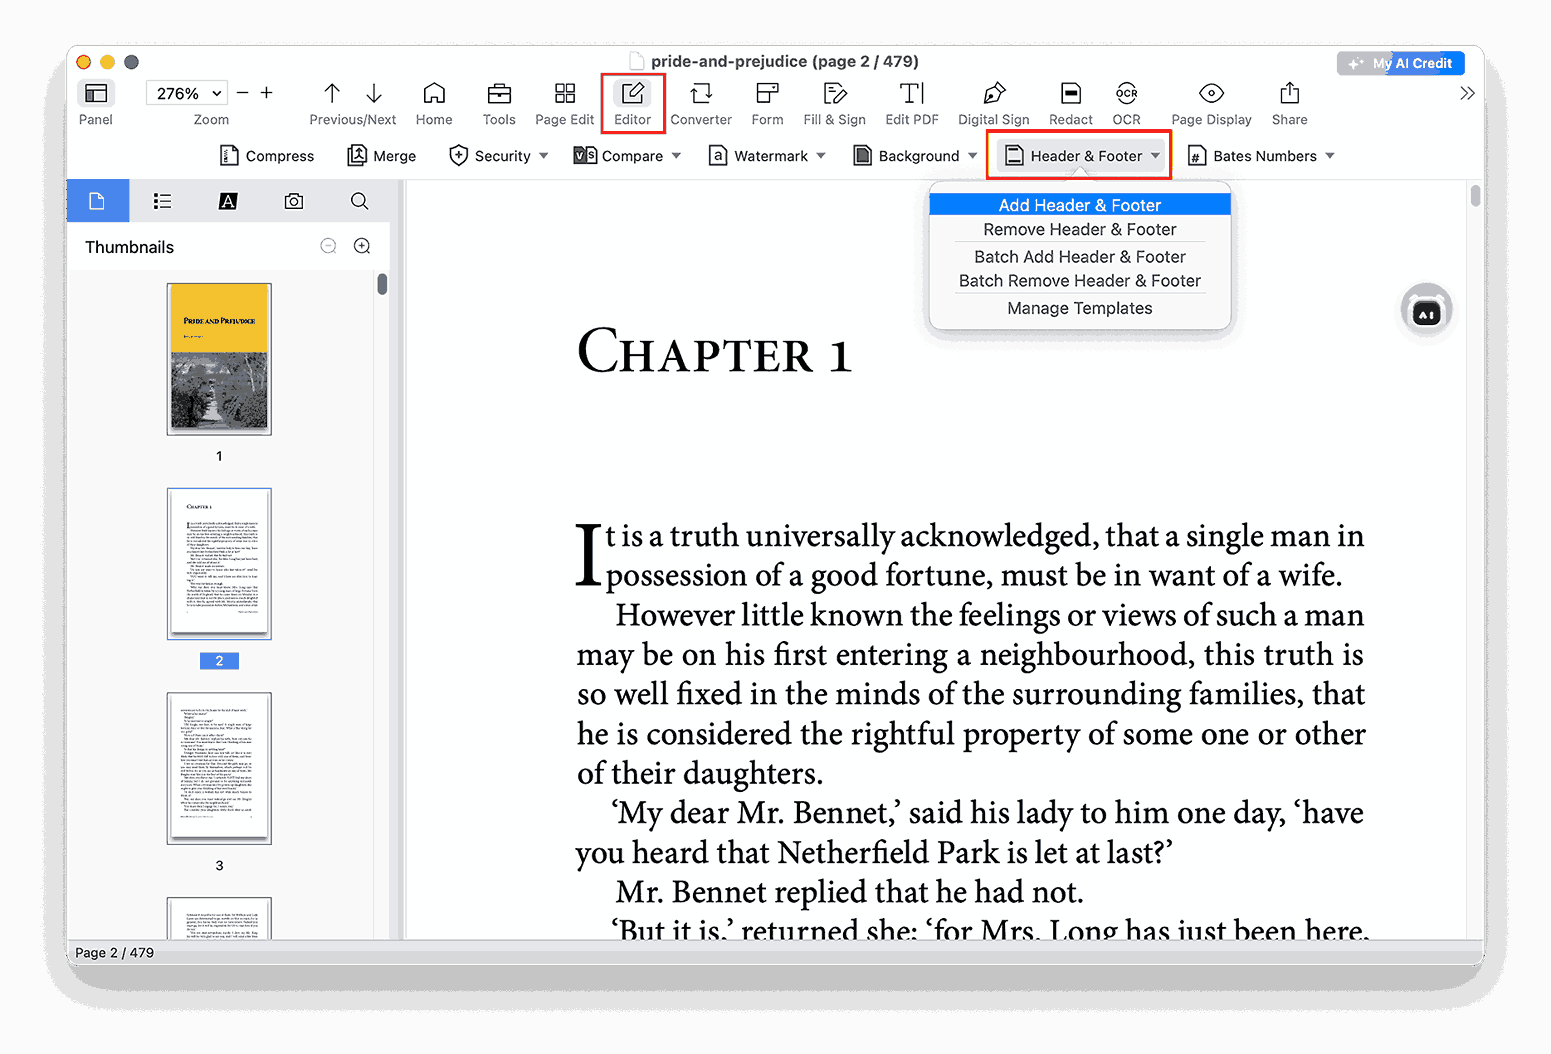Switch to the Thumbnails page tab
1551x1054 pixels.
point(97,201)
